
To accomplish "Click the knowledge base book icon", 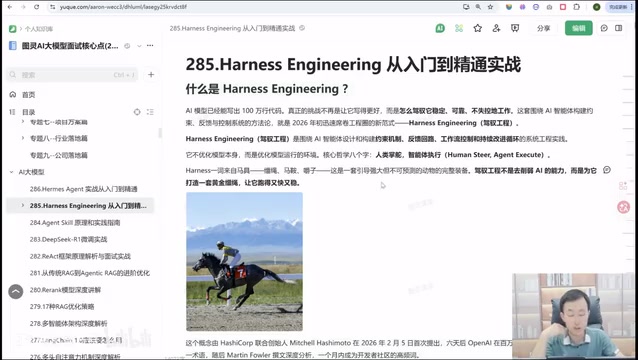I will pos(13,46).
